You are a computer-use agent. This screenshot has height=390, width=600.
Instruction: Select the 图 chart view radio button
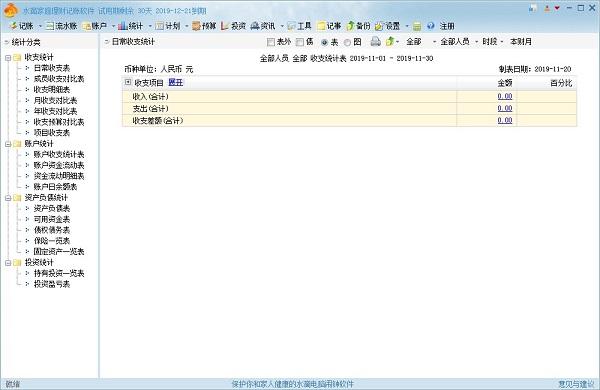(x=347, y=42)
